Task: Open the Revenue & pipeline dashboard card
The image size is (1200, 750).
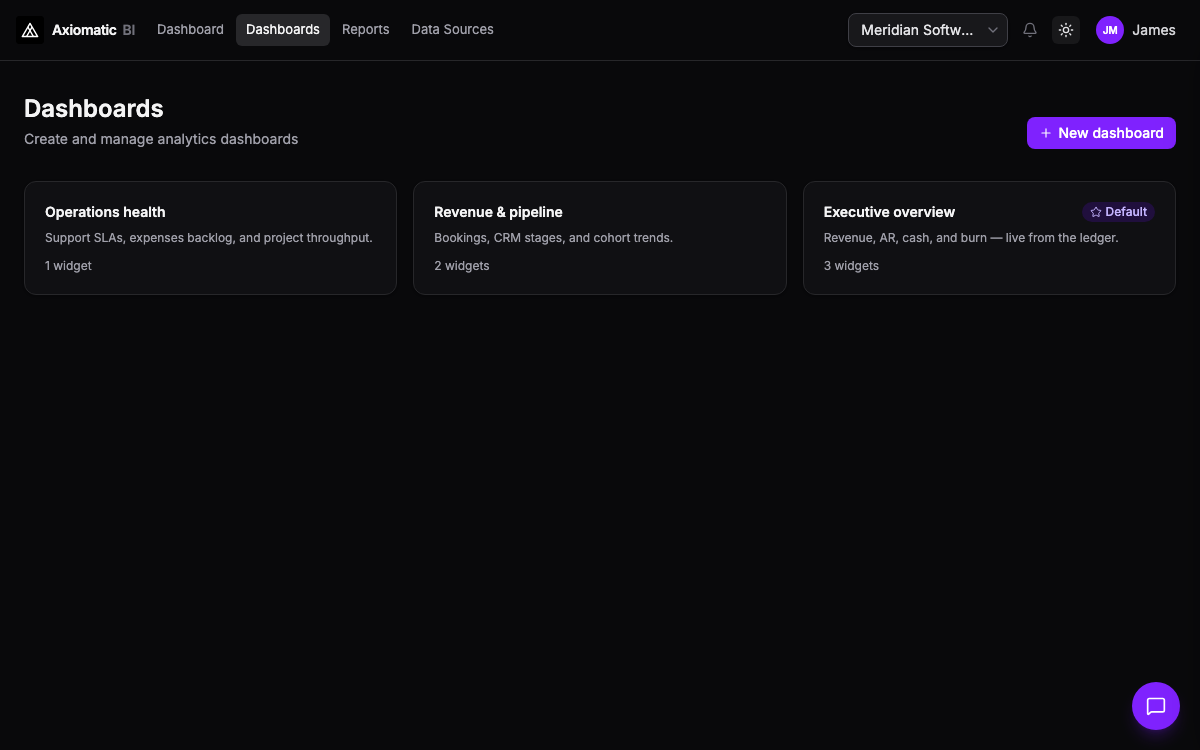Action: click(599, 238)
